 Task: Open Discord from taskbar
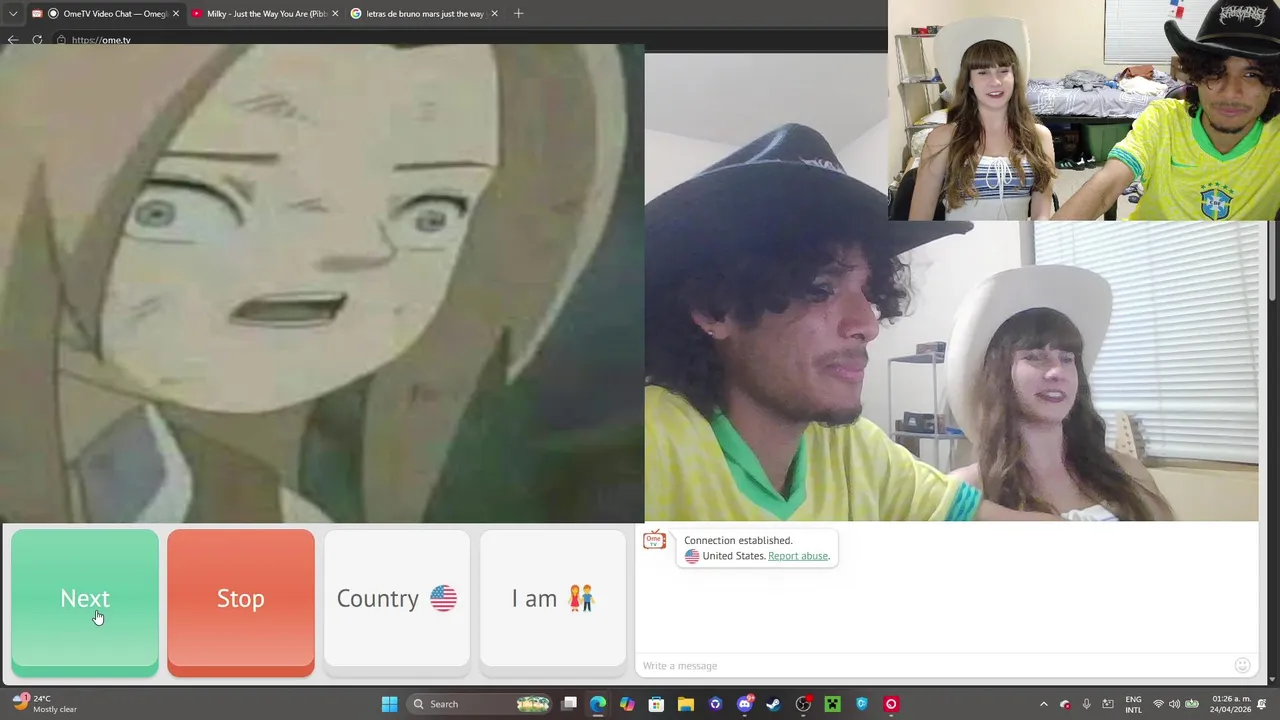pyautogui.click(x=744, y=704)
